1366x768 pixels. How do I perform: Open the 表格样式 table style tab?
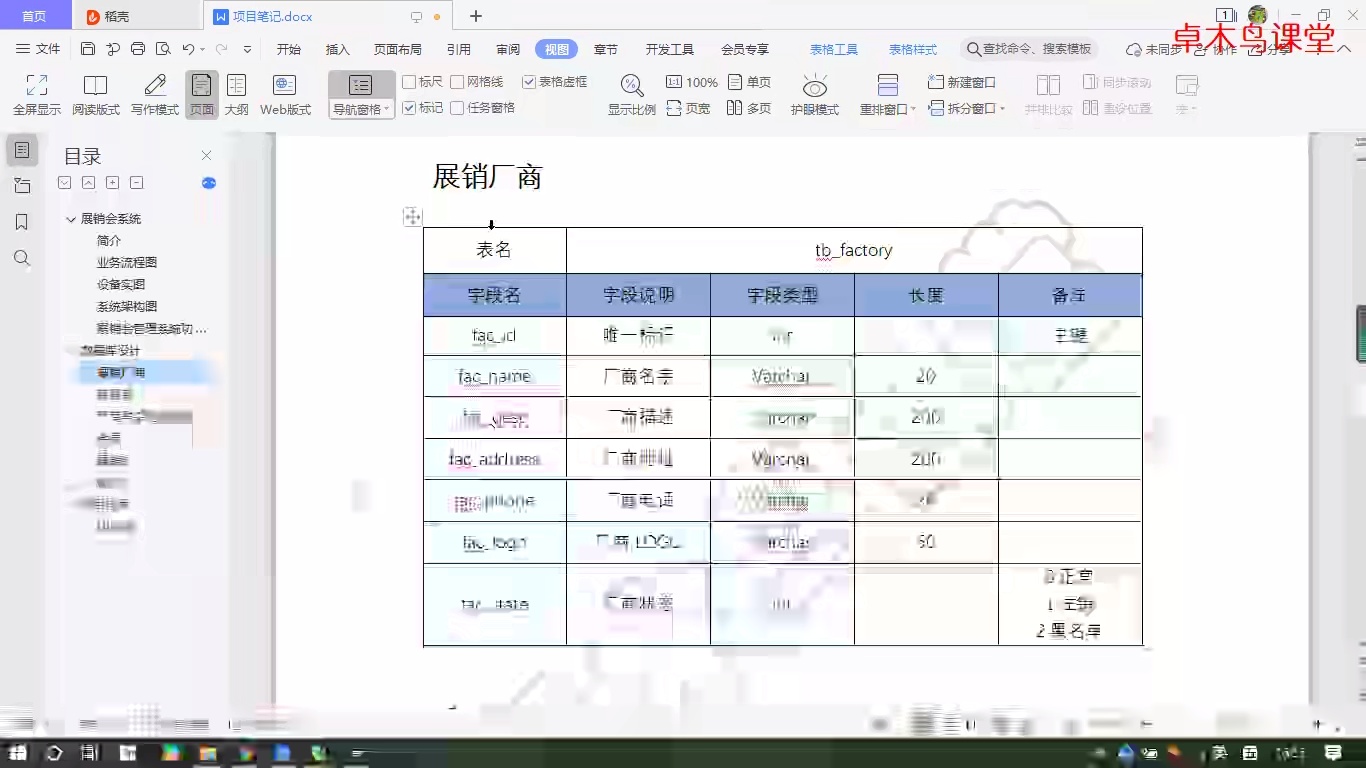pyautogui.click(x=912, y=48)
